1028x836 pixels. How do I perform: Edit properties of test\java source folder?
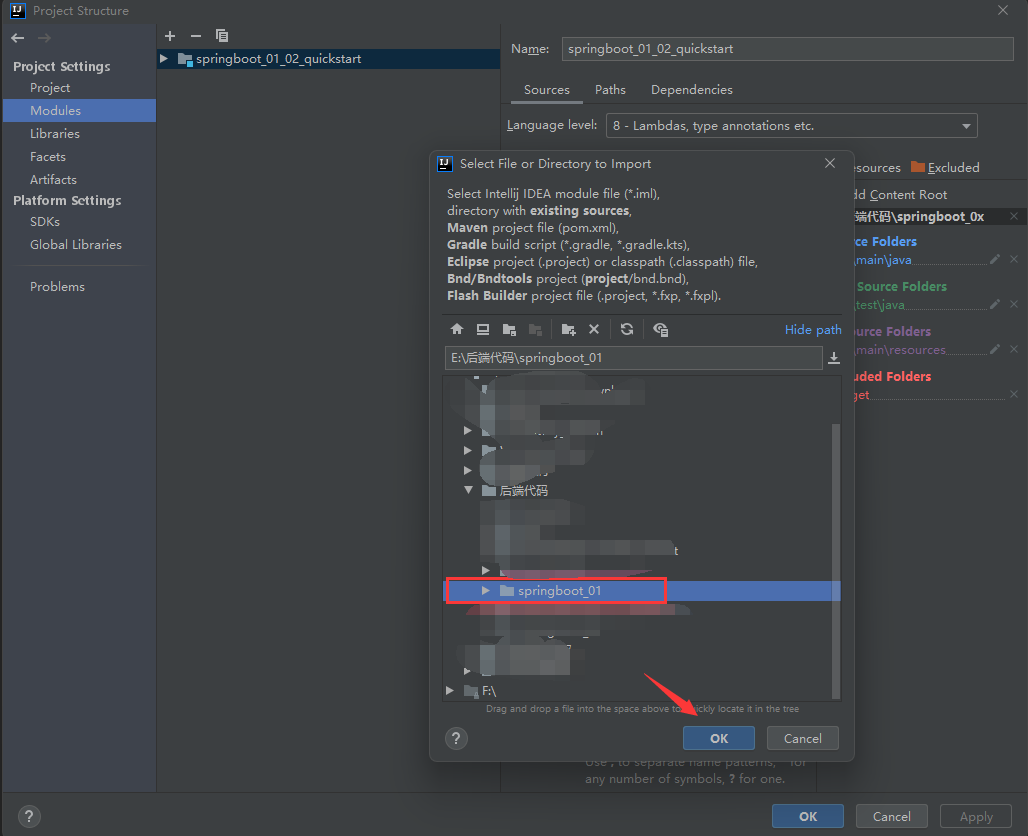click(x=995, y=304)
